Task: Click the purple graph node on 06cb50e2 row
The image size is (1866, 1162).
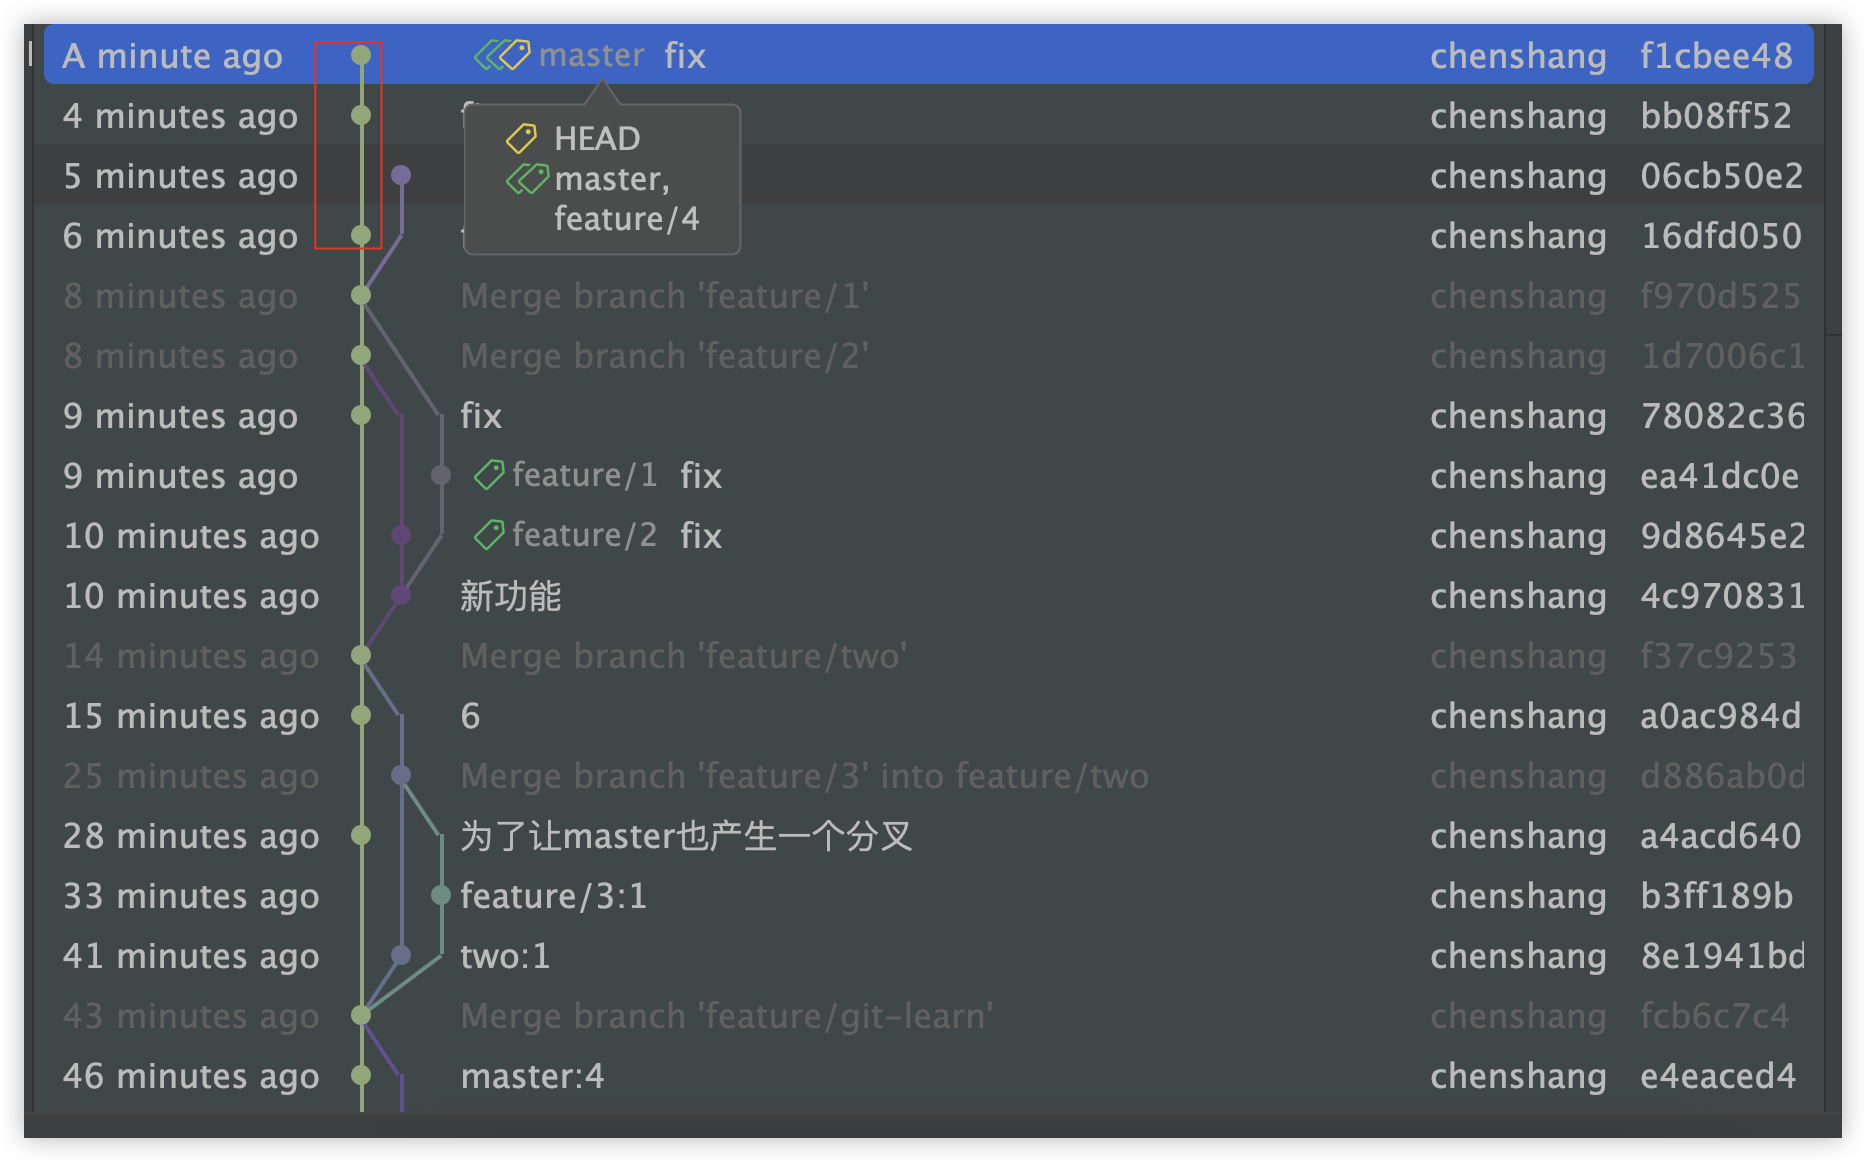Action: pyautogui.click(x=401, y=175)
